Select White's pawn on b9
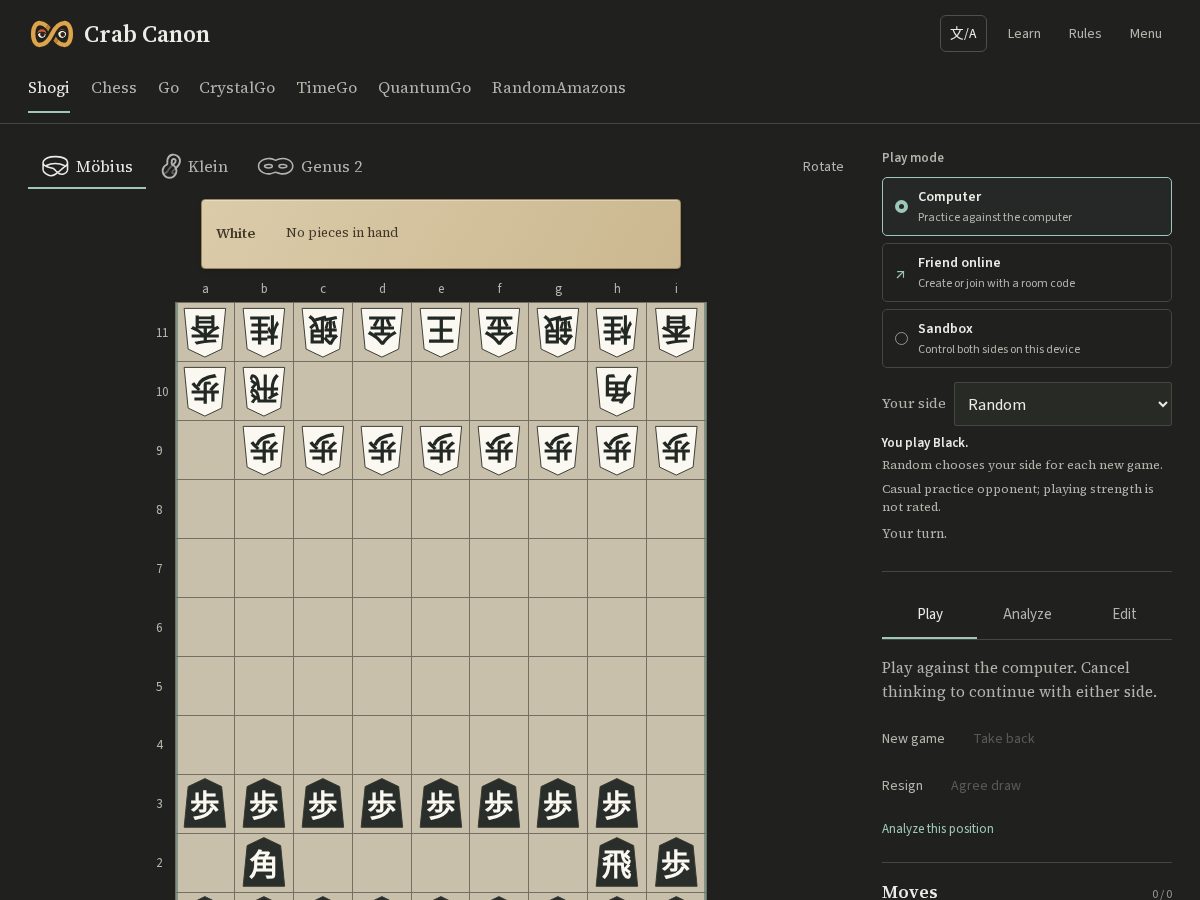The width and height of the screenshot is (1200, 900). point(264,450)
